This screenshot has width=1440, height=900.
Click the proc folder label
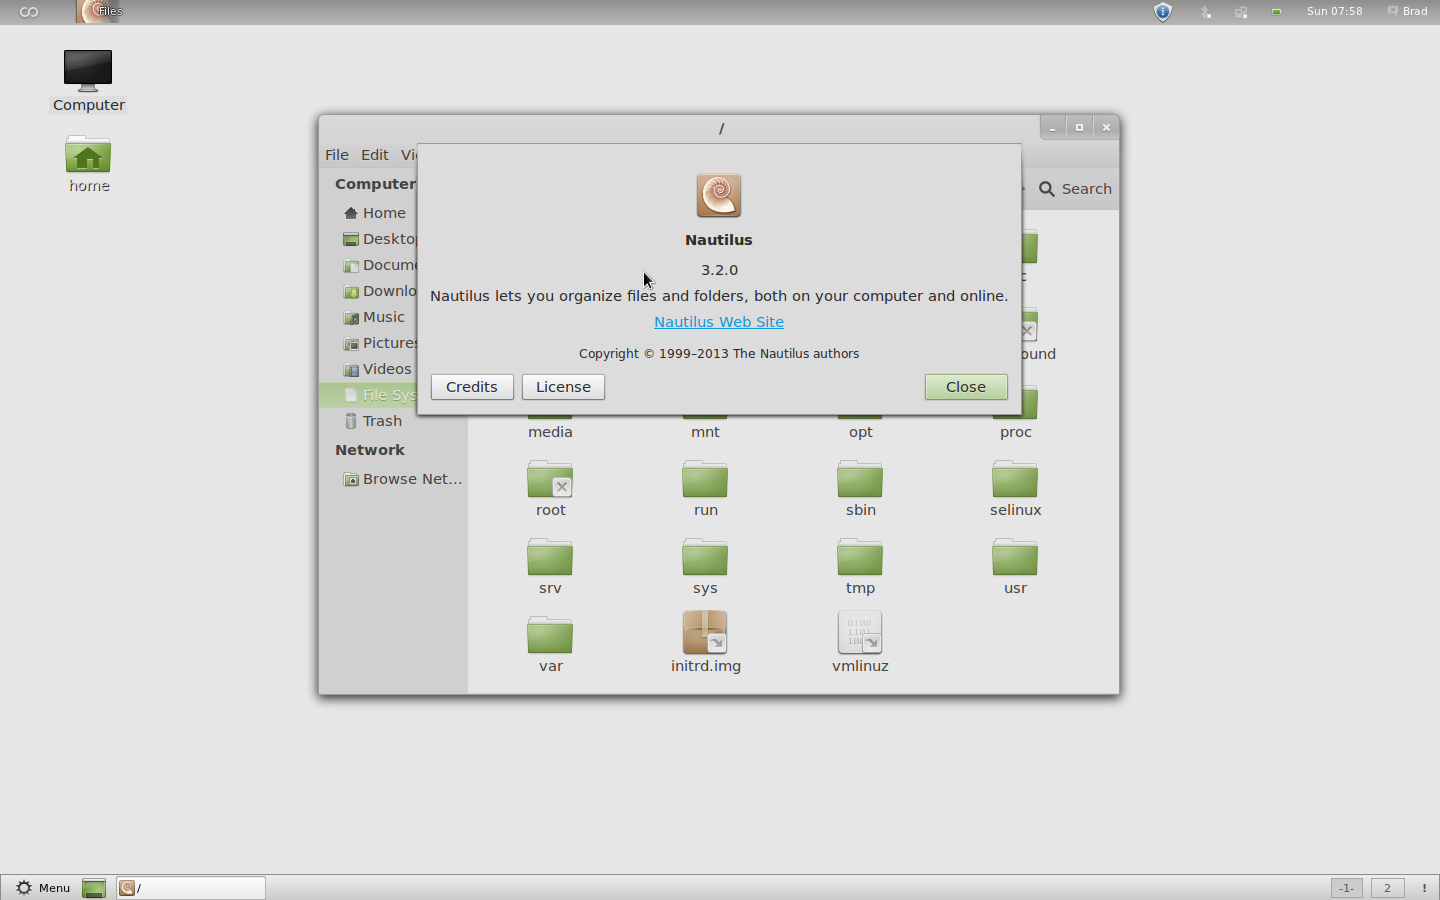pos(1015,432)
